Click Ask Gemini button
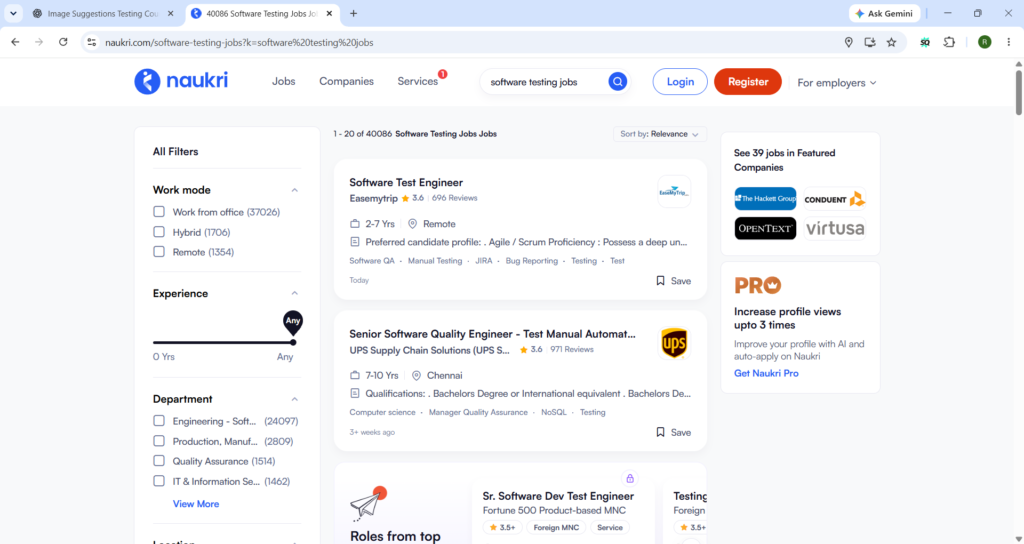Image resolution: width=1024 pixels, height=544 pixels. pos(884,13)
